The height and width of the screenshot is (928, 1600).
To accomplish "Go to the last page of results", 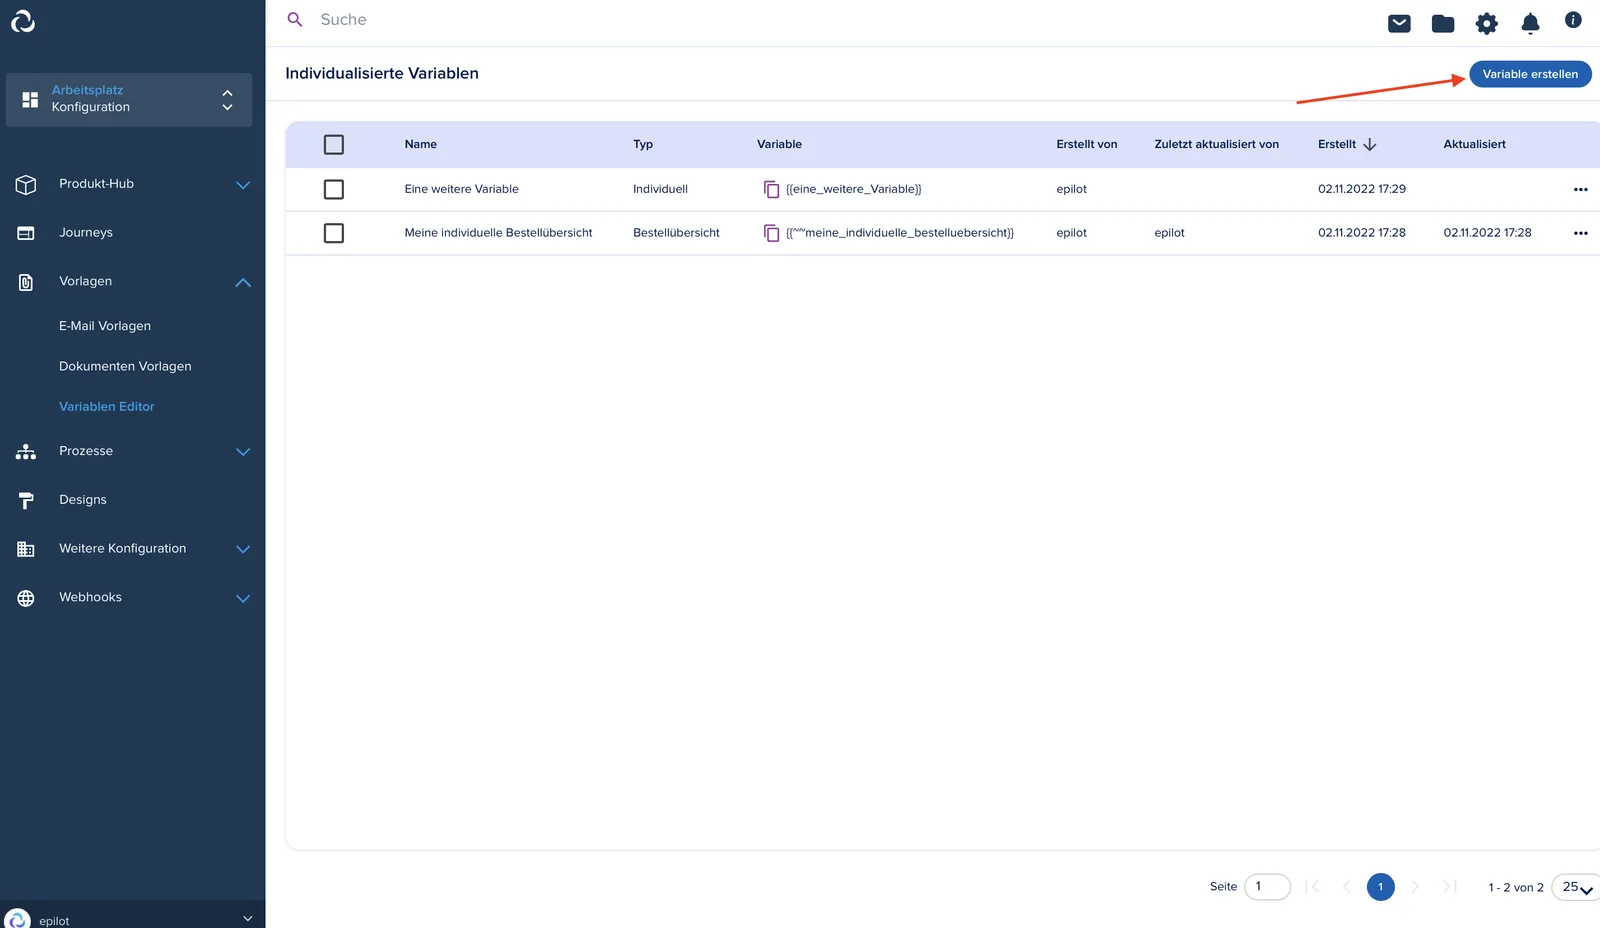I will click(x=1449, y=886).
